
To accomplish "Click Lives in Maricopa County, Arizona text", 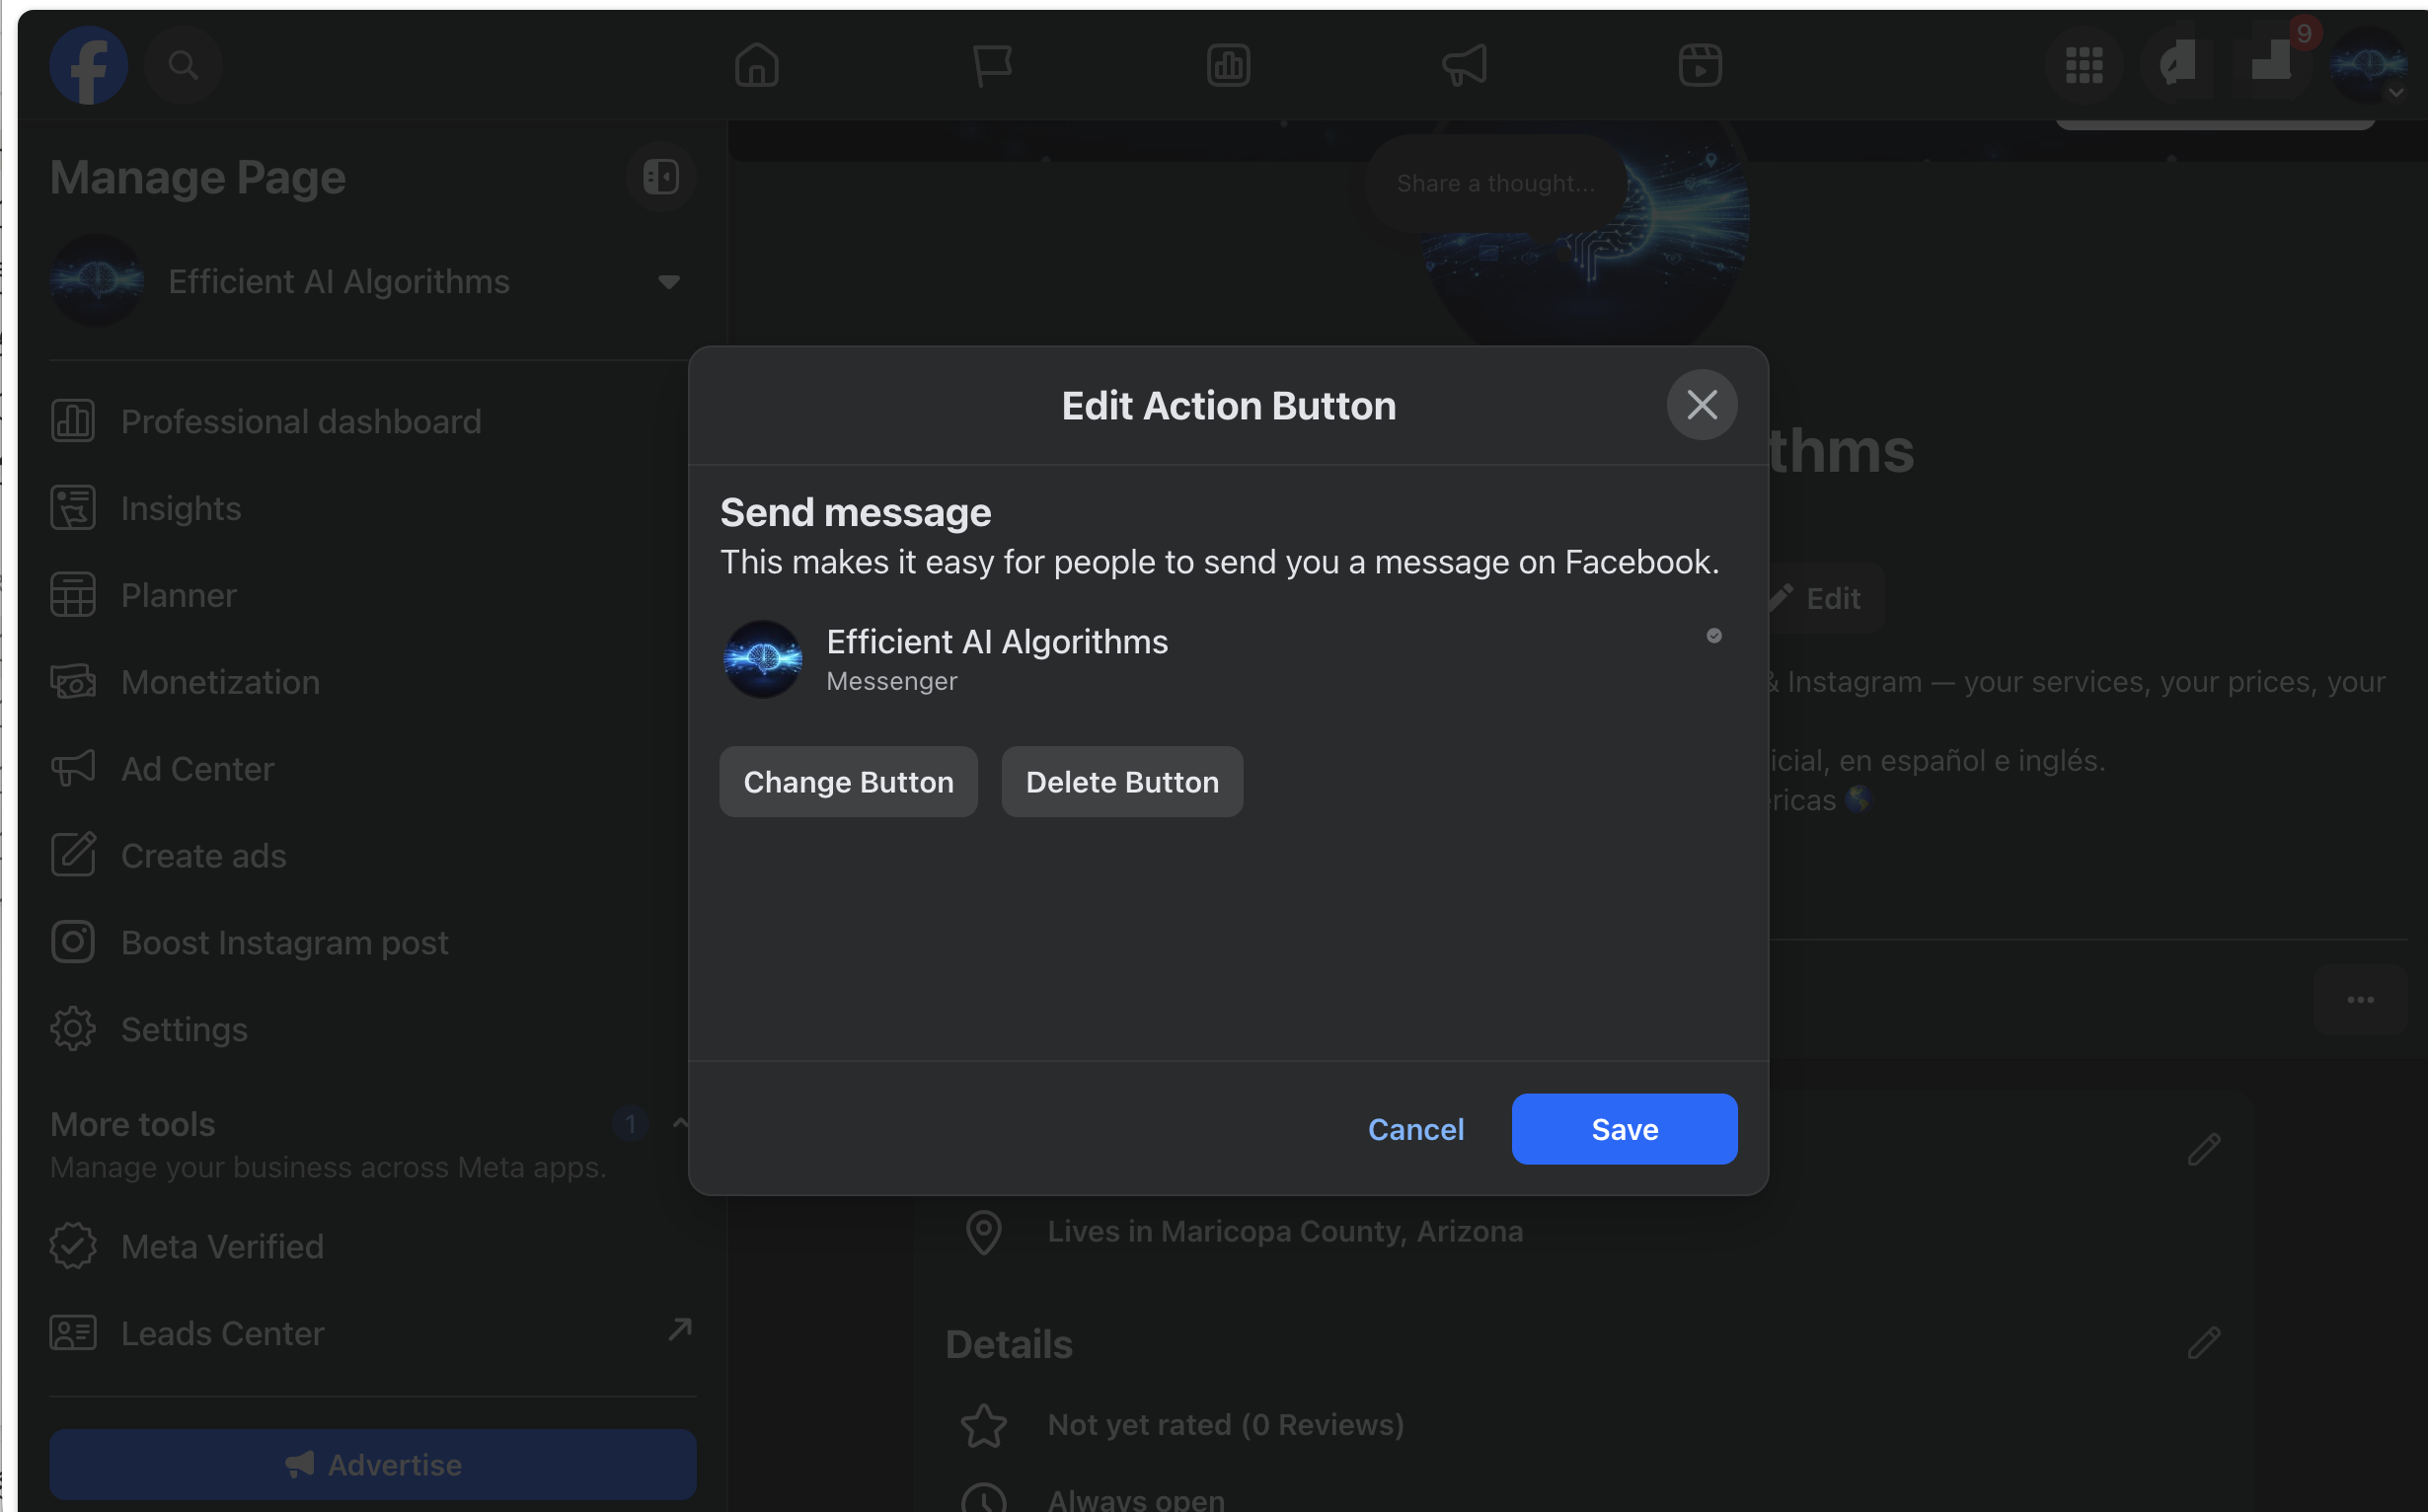I will 1285,1231.
